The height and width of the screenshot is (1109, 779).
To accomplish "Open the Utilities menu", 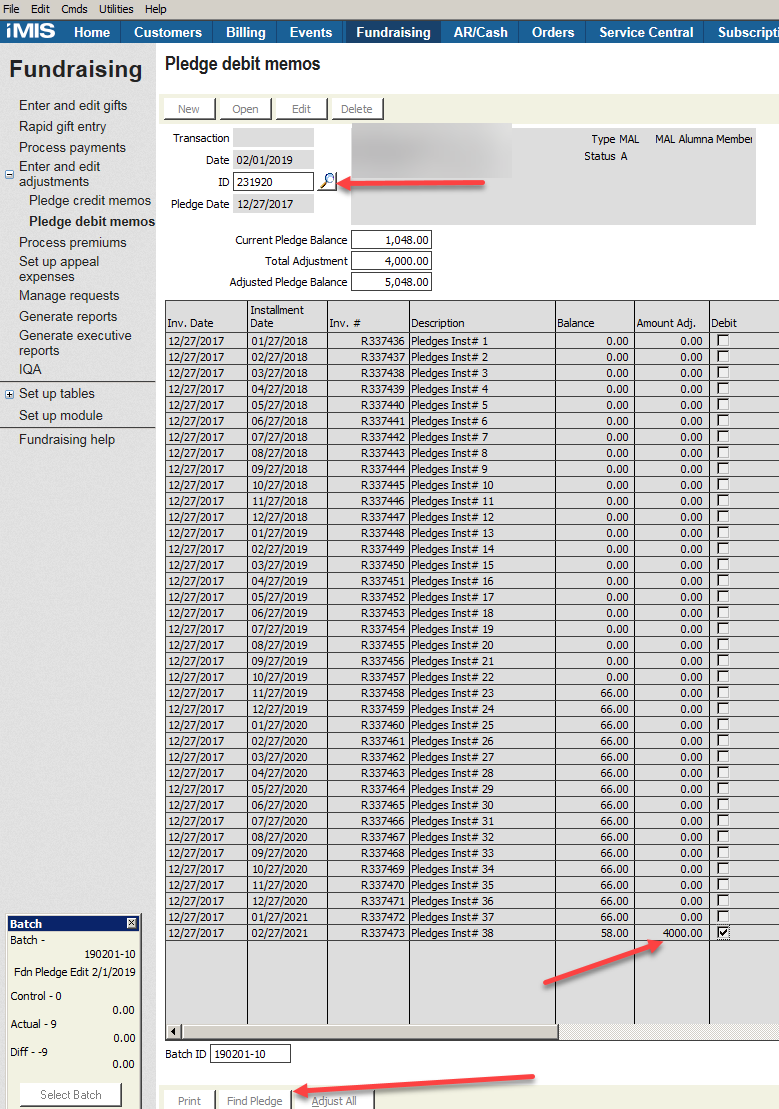I will pos(116,9).
